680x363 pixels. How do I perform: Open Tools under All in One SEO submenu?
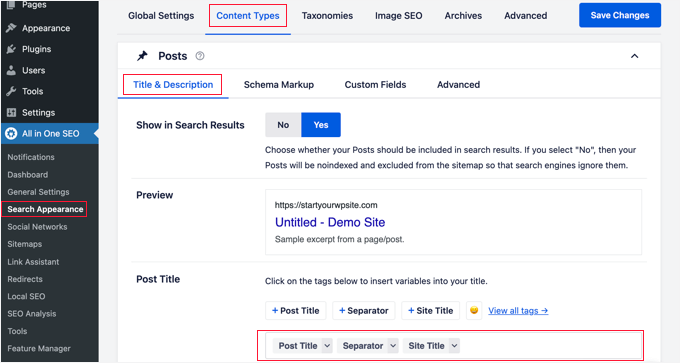17,331
